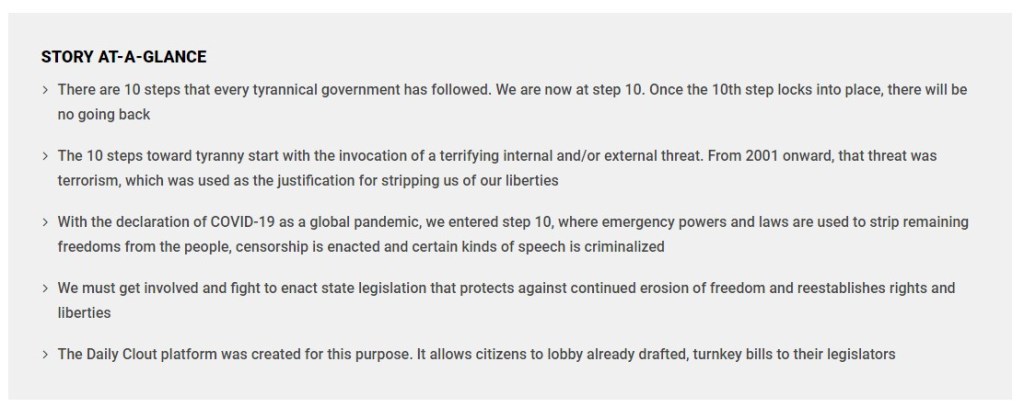
Task: Click the word 'COVID-19' in the third bullet
Action: point(244,222)
